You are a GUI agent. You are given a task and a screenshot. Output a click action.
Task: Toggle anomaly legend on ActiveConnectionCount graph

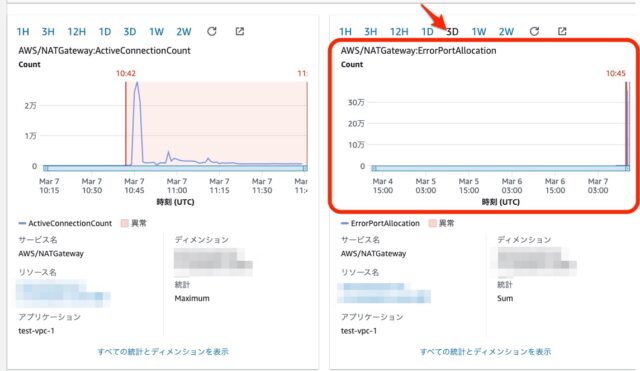(x=134, y=223)
